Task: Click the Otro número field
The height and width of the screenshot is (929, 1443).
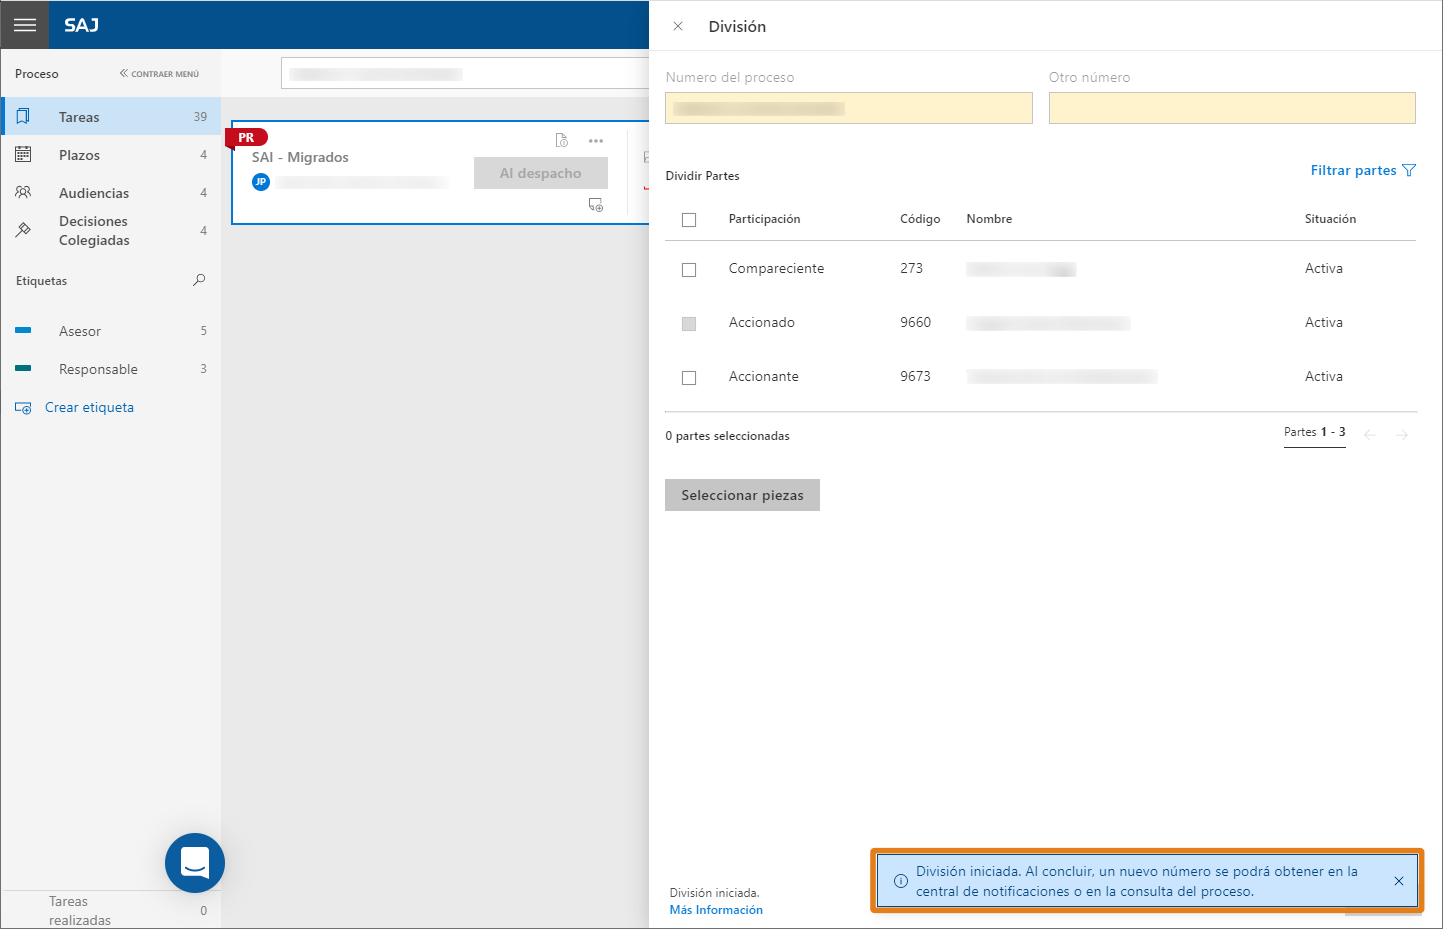Action: [x=1232, y=108]
